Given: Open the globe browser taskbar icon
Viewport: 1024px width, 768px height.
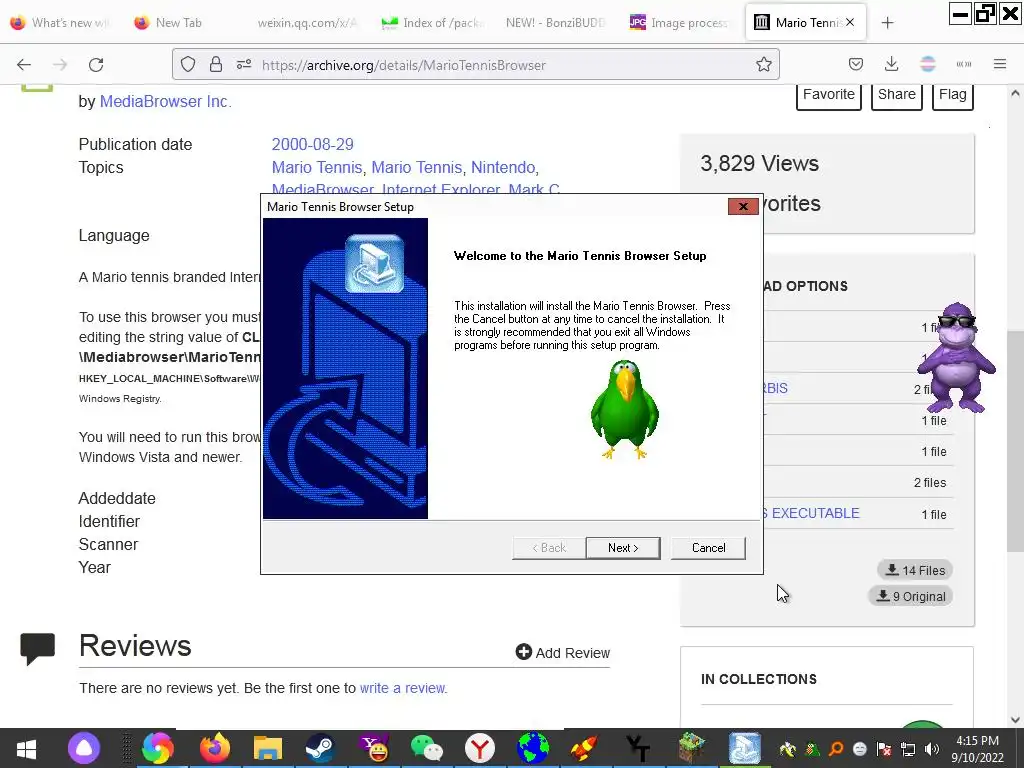Looking at the screenshot, I should [x=532, y=748].
